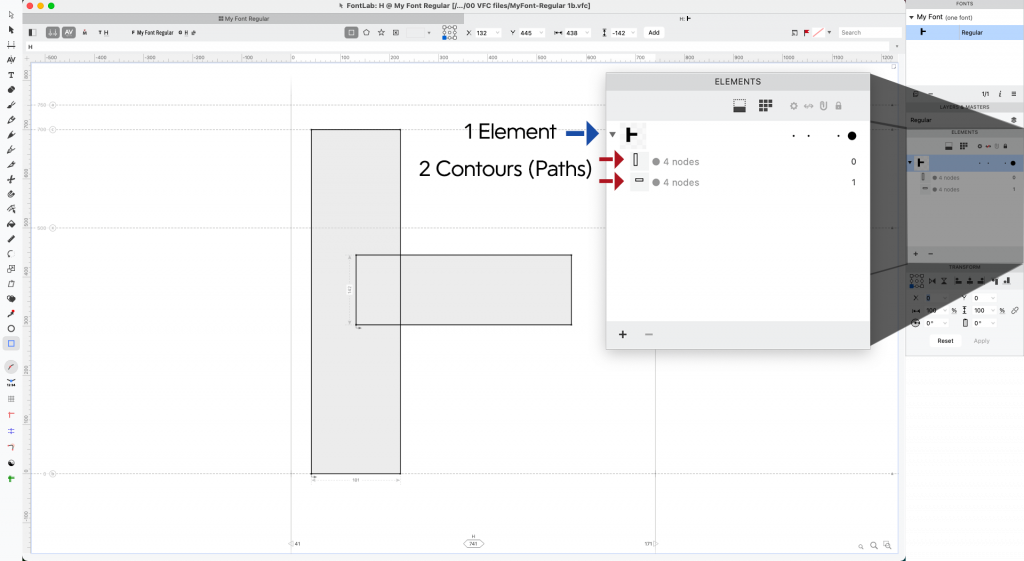
Task: Toggle the height percent unit in Transform panel
Action: [x=1002, y=311]
